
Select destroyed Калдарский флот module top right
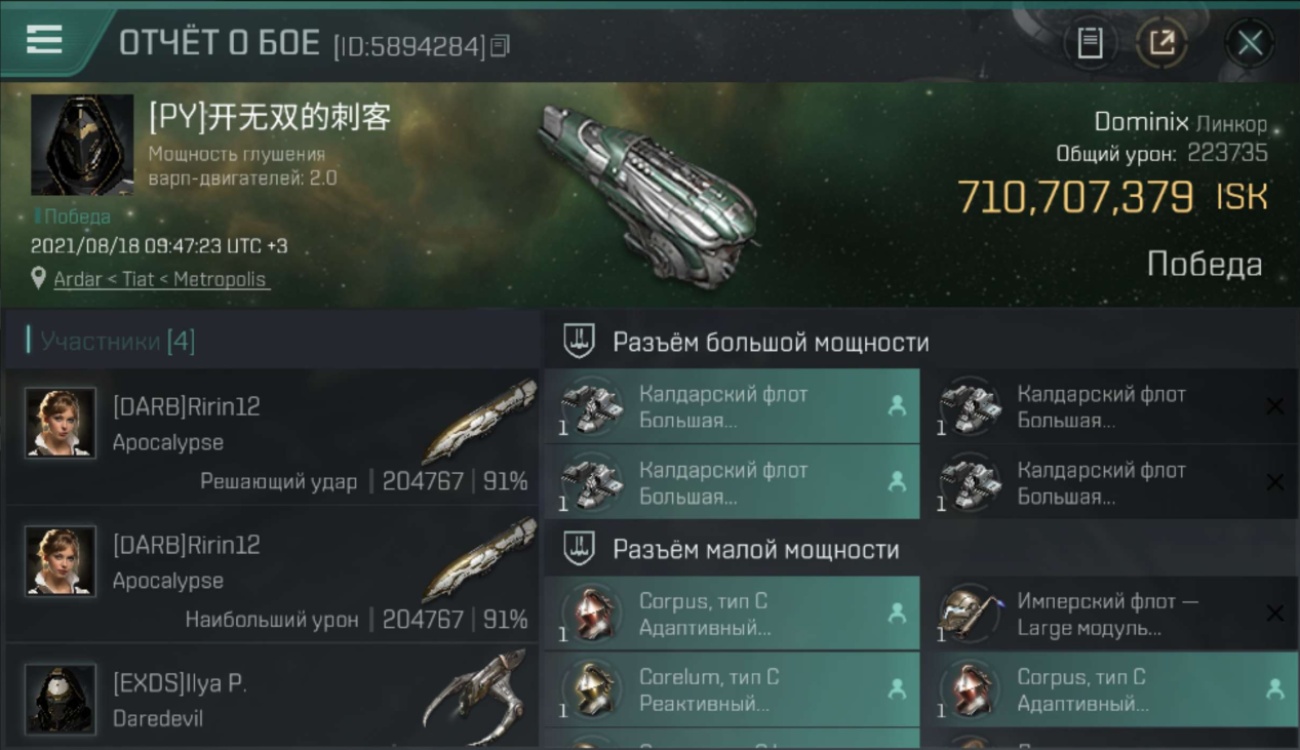click(x=1110, y=406)
